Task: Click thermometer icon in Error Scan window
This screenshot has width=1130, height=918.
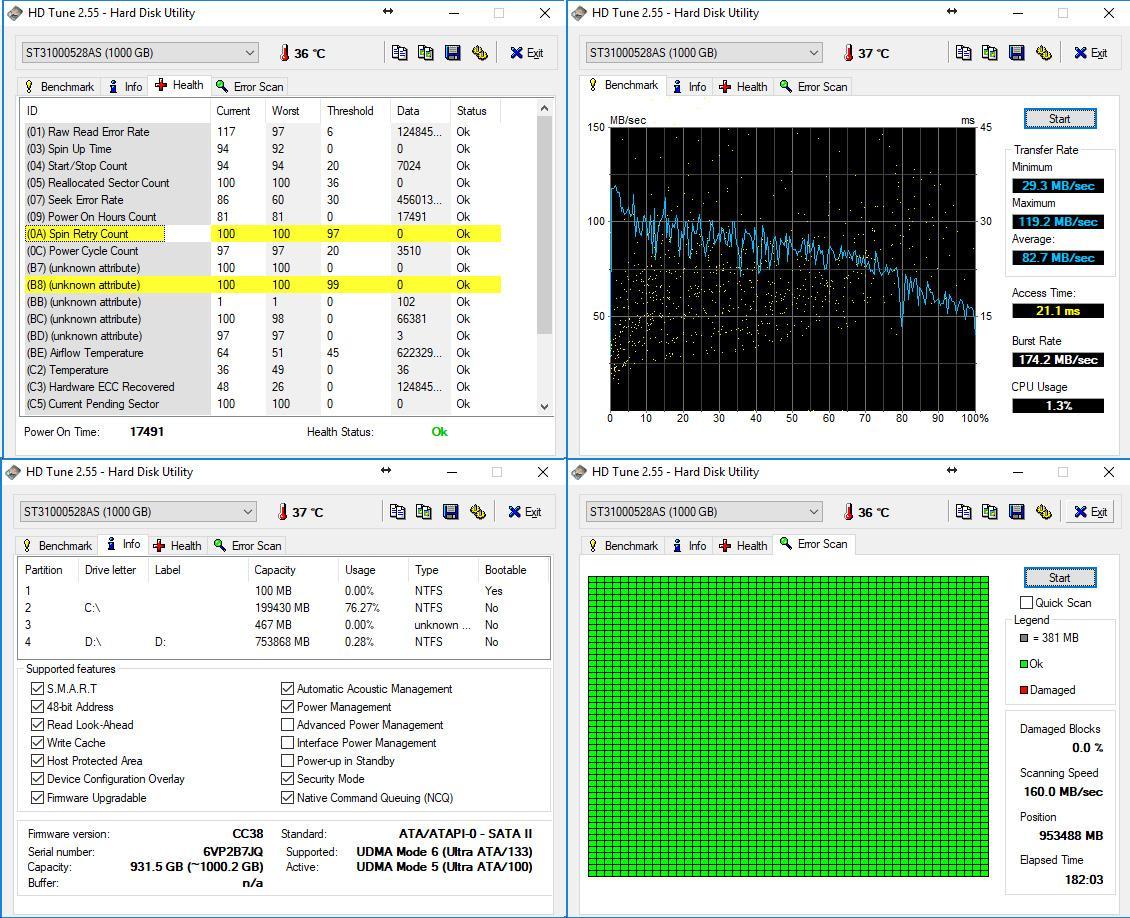Action: [x=848, y=512]
